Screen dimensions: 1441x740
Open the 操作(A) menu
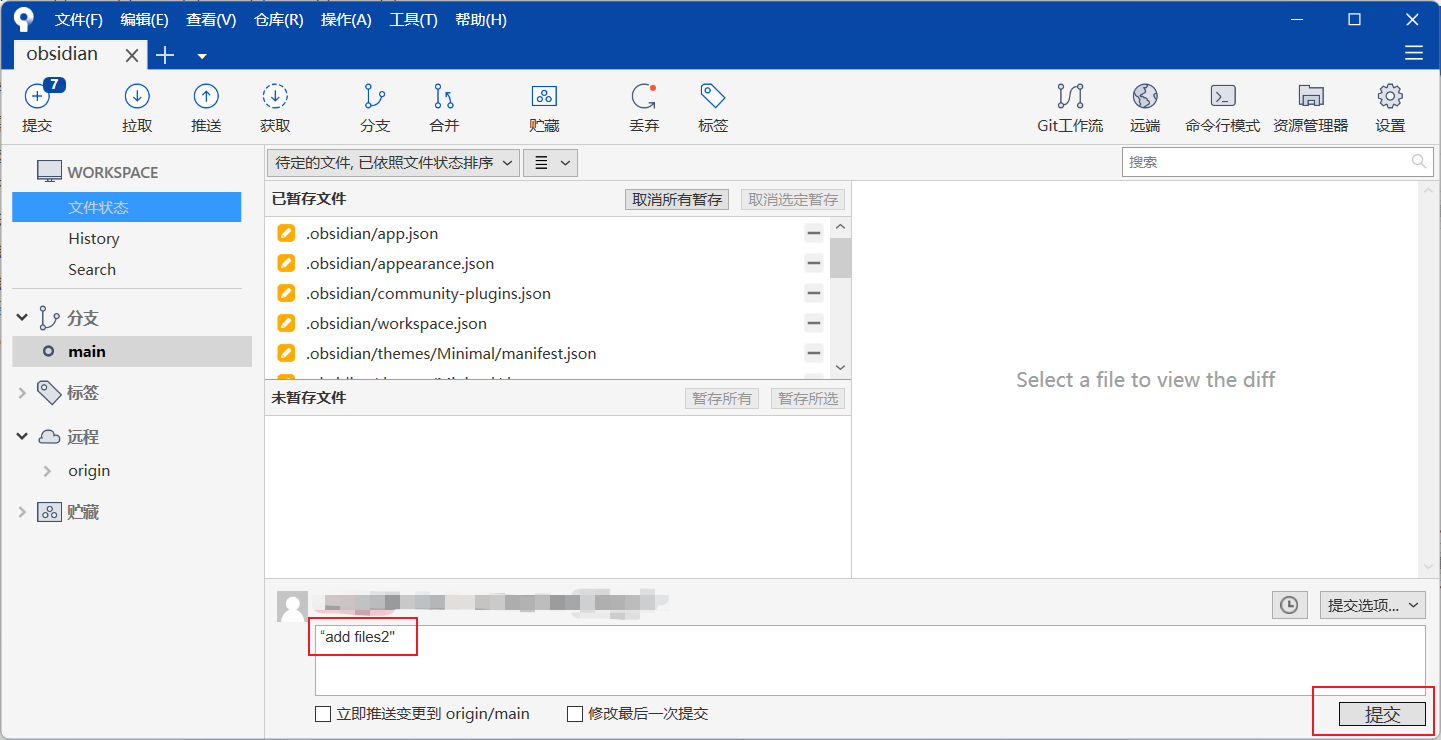[346, 20]
